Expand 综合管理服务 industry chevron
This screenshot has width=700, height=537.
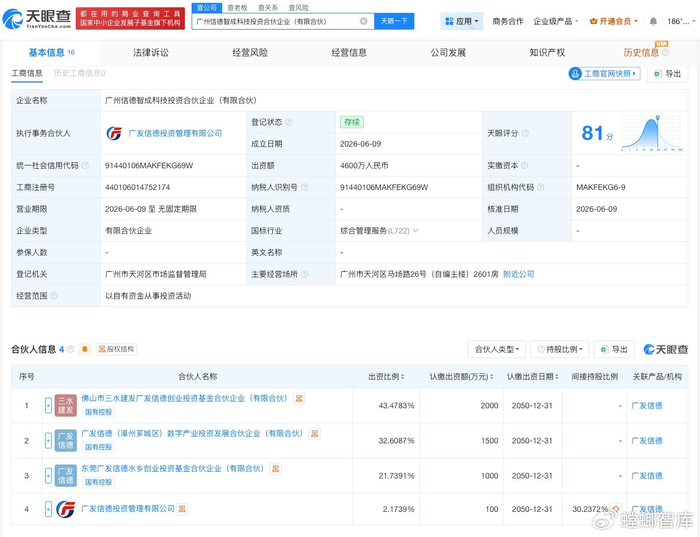click(x=416, y=231)
